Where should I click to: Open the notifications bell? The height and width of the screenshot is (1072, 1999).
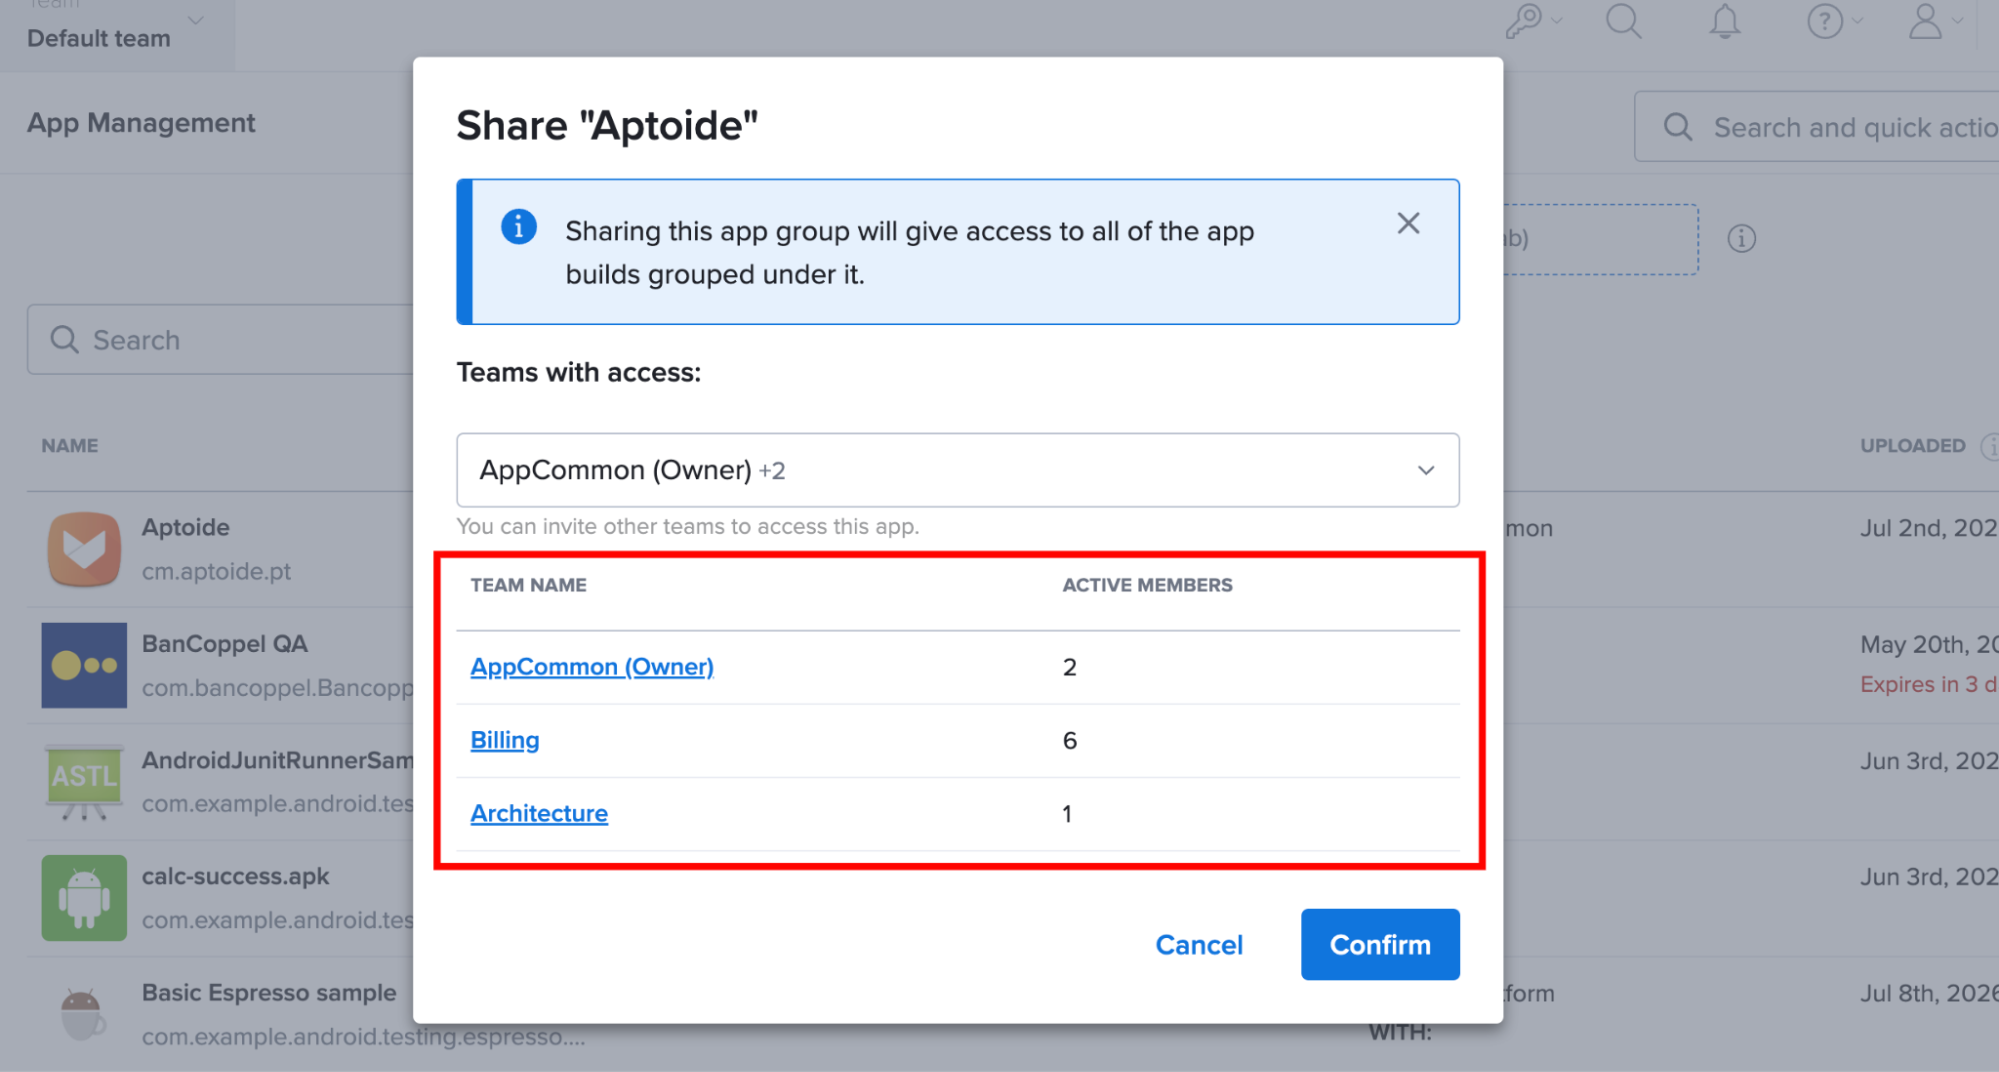pos(1724,21)
